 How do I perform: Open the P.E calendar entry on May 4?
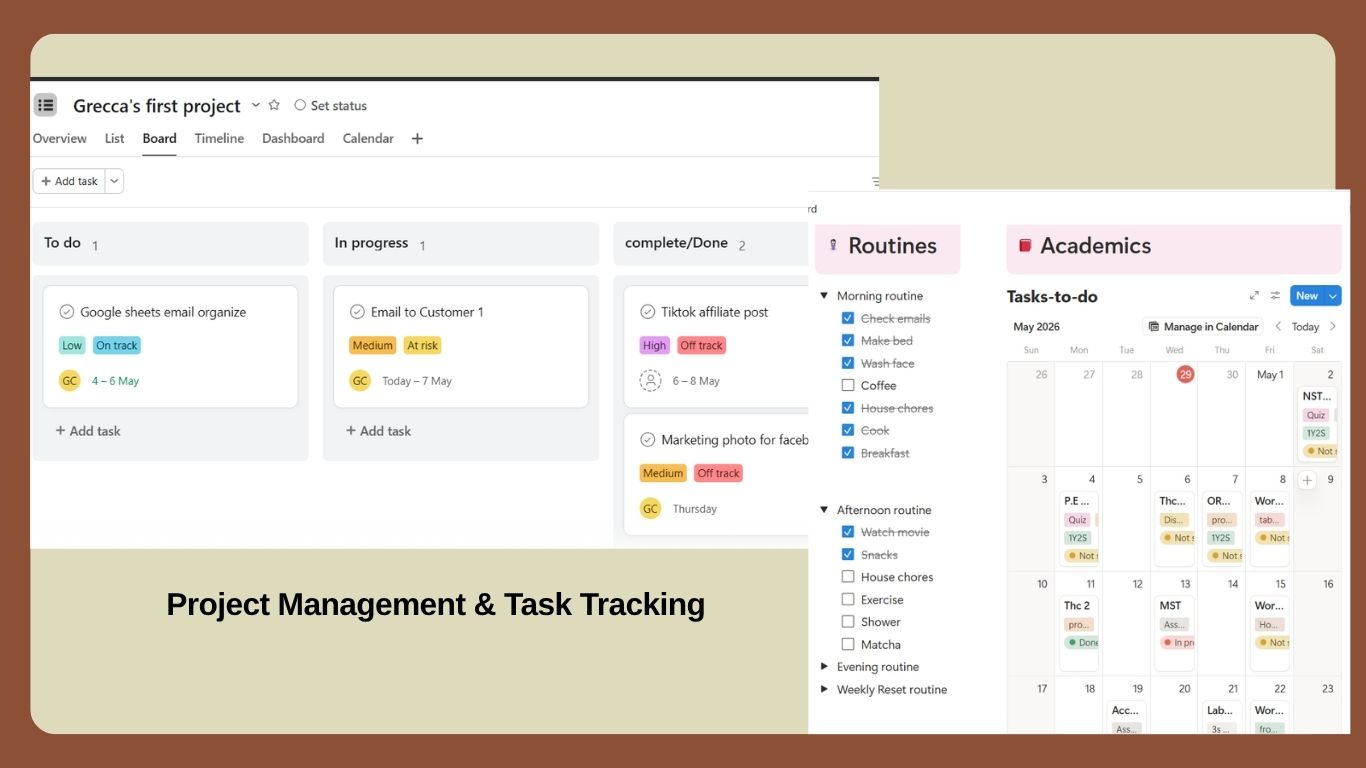1079,527
